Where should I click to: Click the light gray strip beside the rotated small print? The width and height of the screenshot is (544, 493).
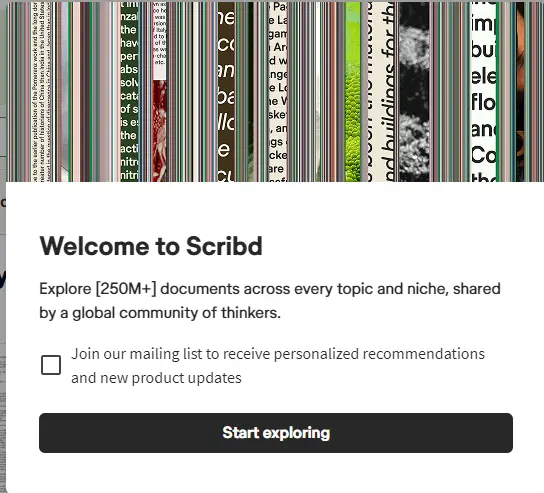[63, 91]
